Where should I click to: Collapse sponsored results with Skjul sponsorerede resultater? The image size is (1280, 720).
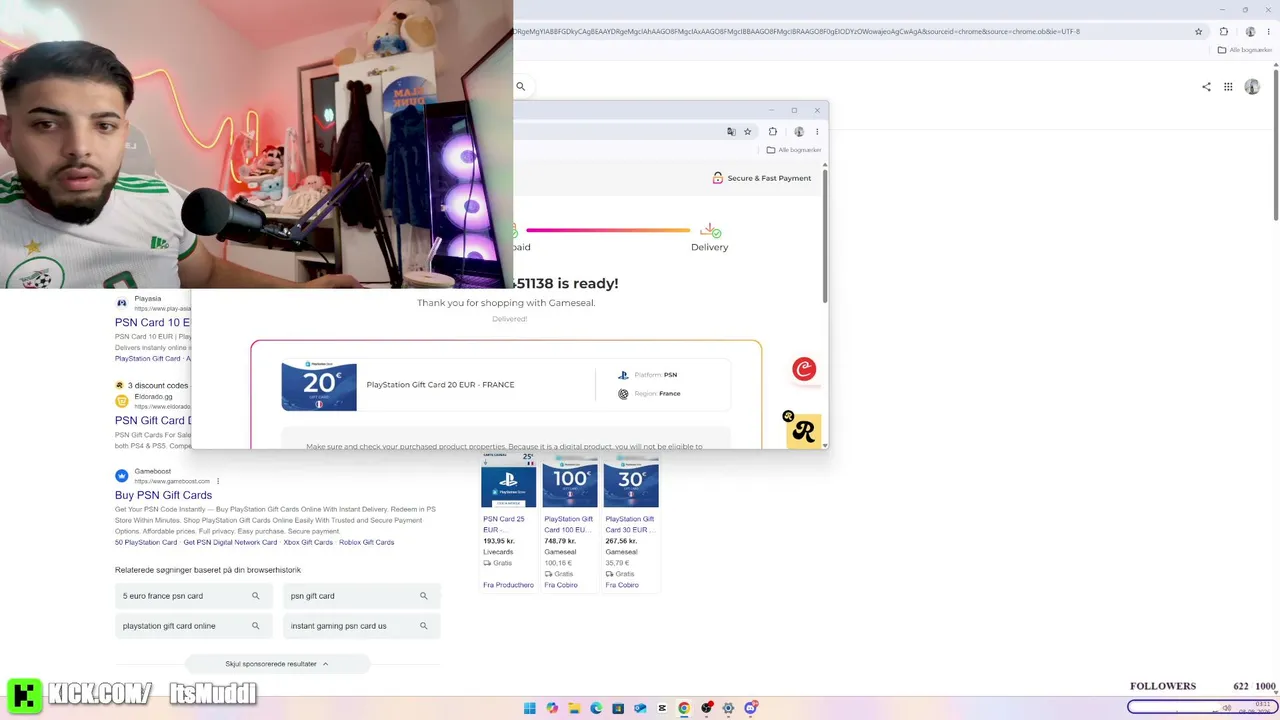277,664
